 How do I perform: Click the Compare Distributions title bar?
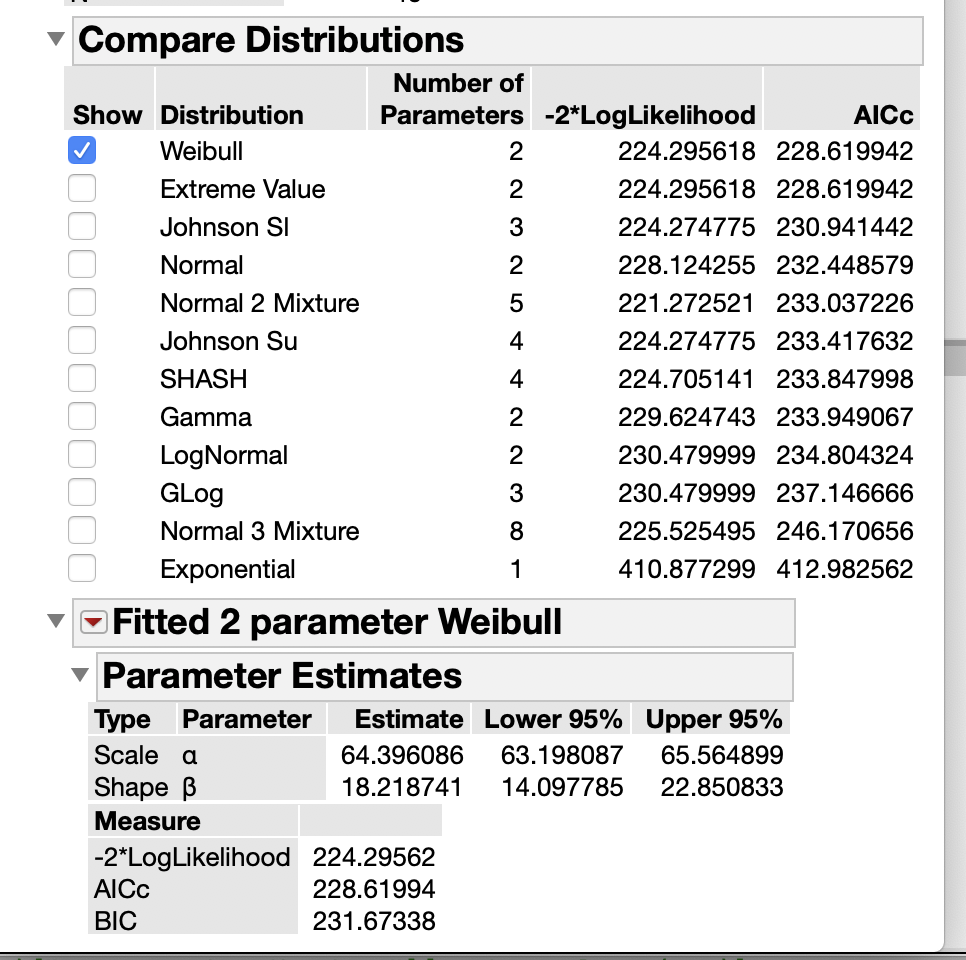pos(270,40)
